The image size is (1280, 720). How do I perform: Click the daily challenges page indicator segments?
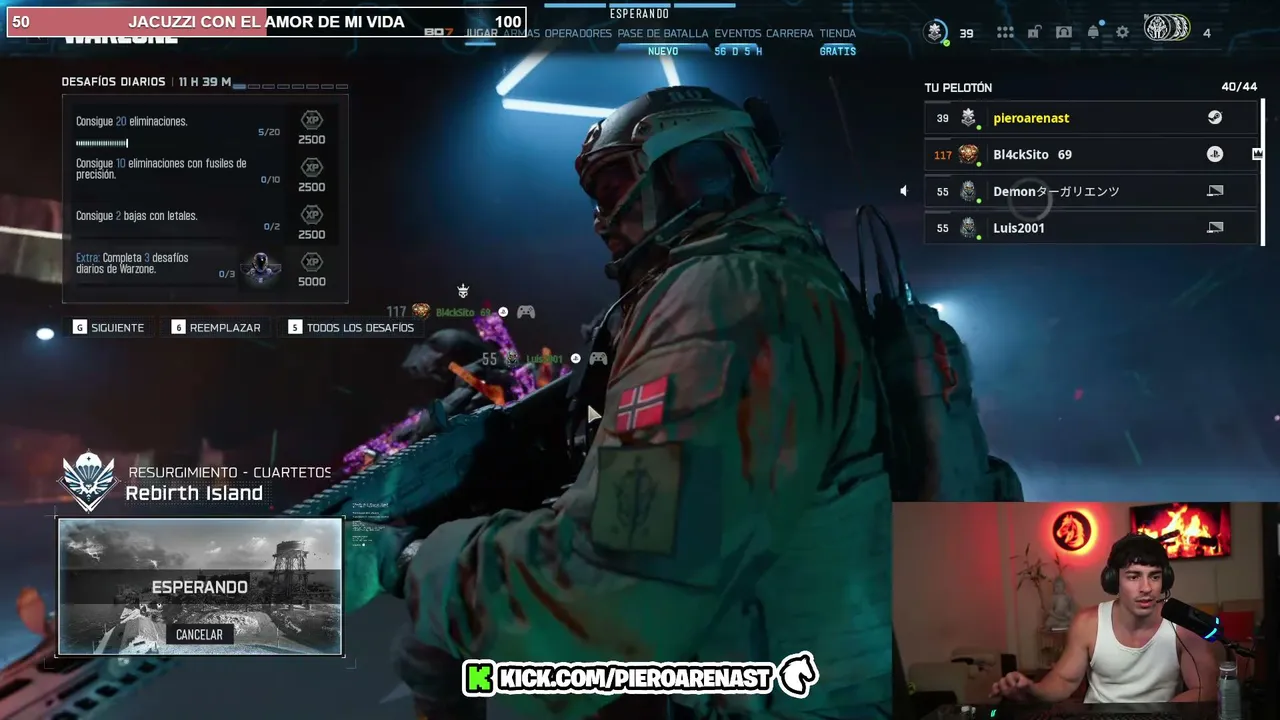pos(291,87)
